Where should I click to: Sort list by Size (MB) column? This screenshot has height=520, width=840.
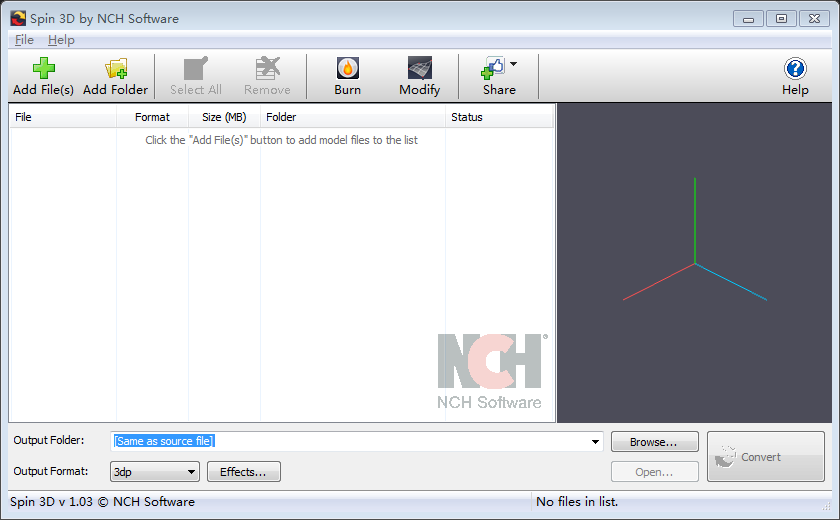(x=224, y=117)
